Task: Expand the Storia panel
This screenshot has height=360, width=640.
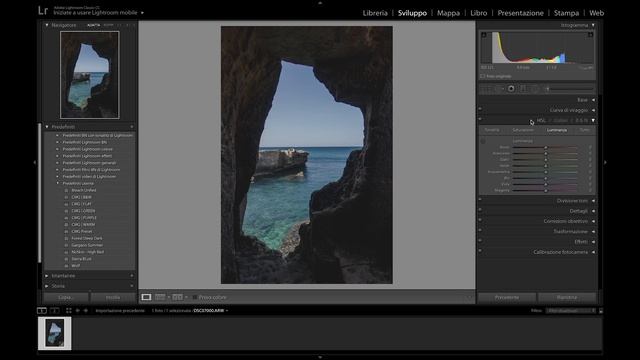Action: coord(47,286)
